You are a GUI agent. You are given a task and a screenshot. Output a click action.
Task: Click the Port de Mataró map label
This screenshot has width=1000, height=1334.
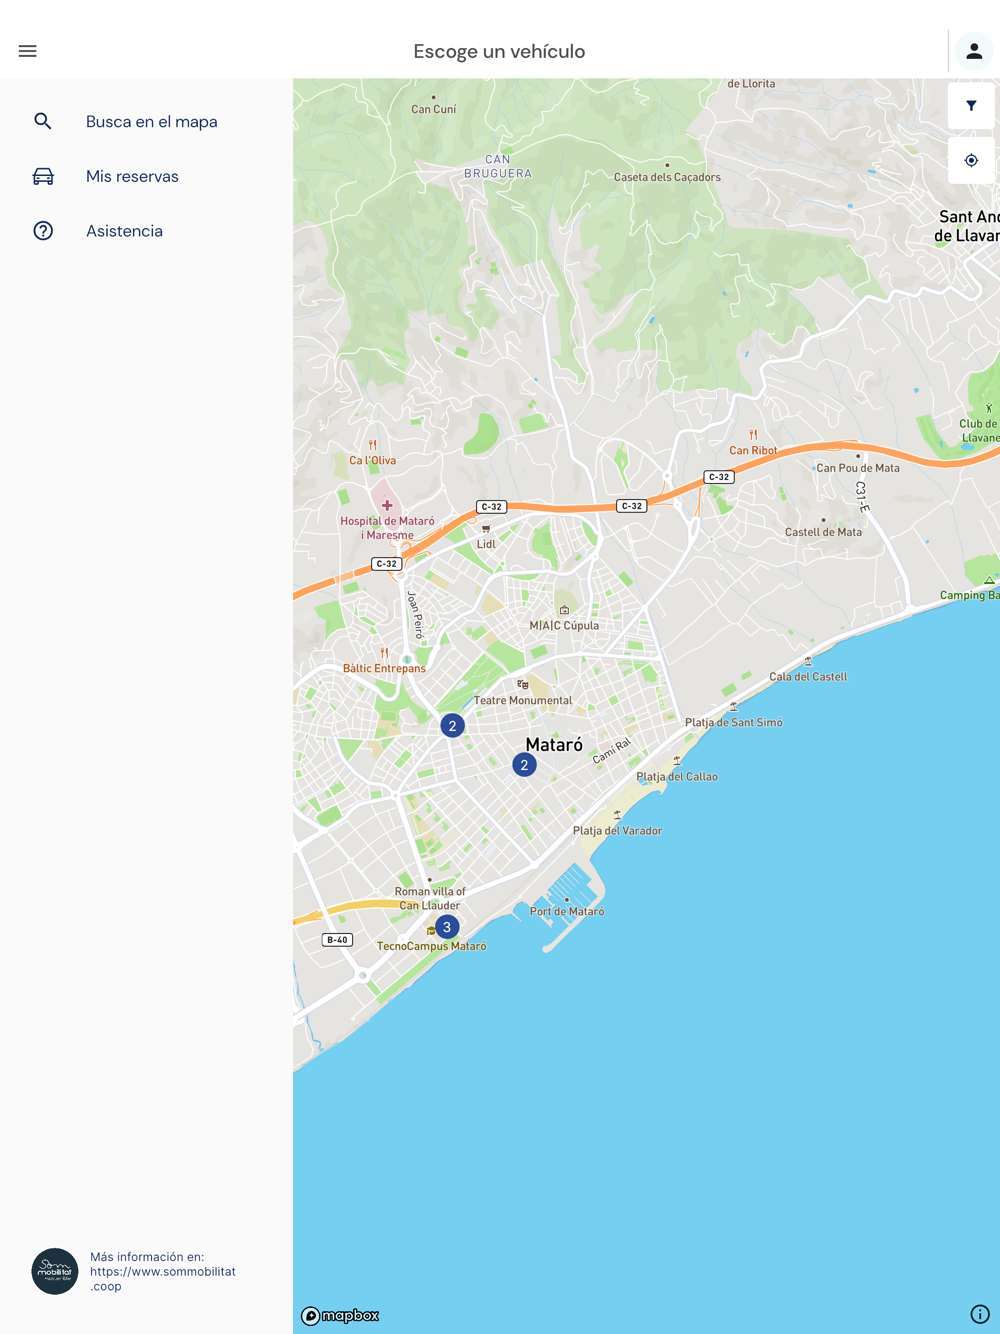pyautogui.click(x=567, y=911)
